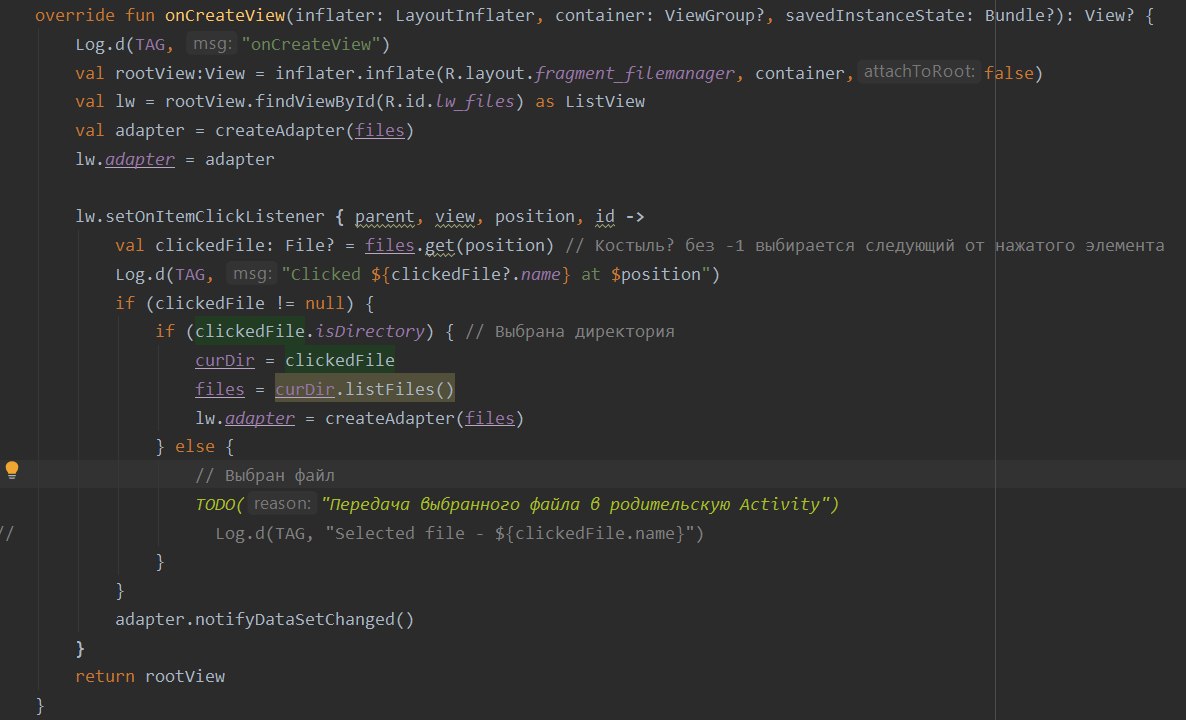Image resolution: width=1186 pixels, height=720 pixels.
Task: Click rootView in the return statement
Action: click(185, 677)
